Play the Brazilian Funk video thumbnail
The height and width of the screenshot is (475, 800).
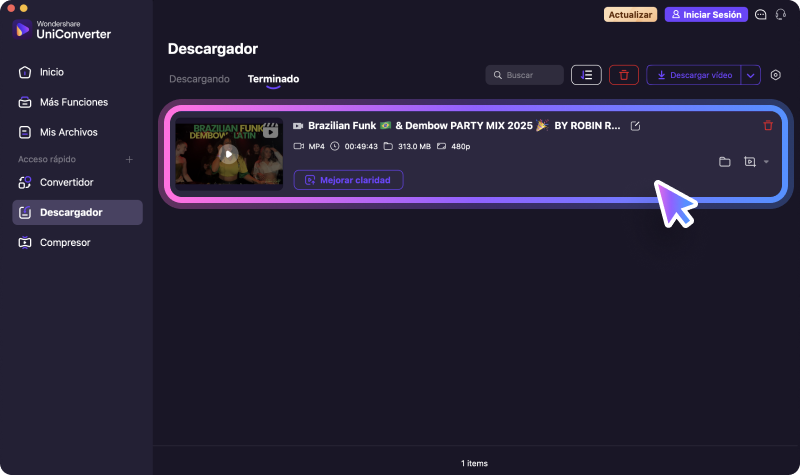click(229, 154)
